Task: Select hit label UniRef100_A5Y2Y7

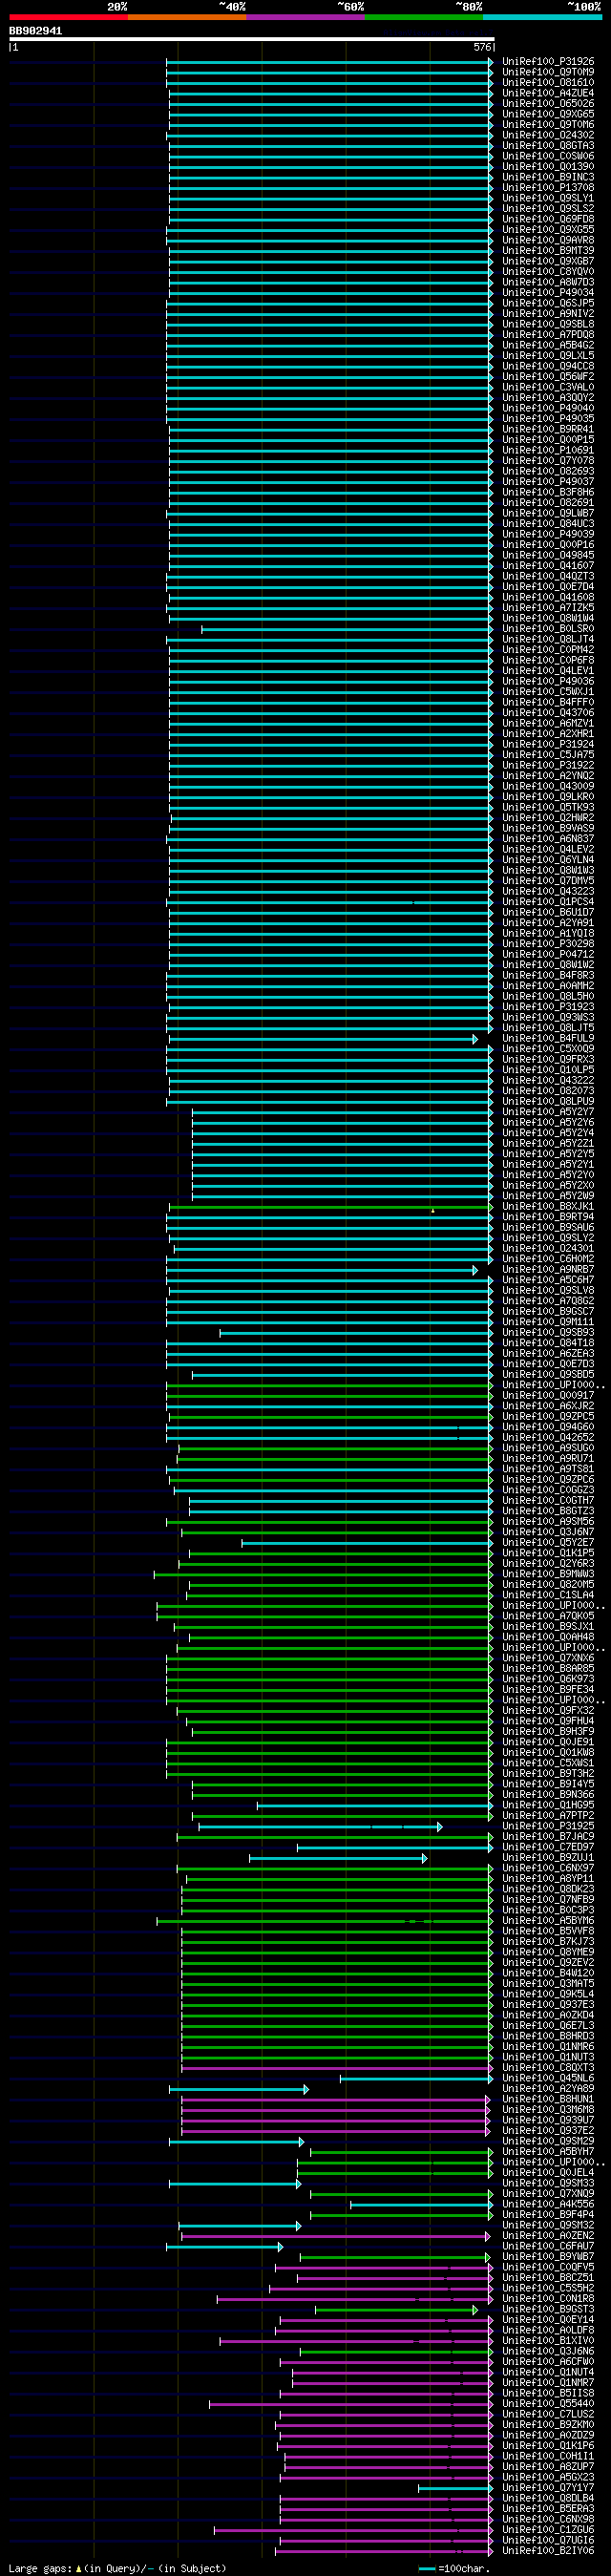Action: tap(548, 1111)
